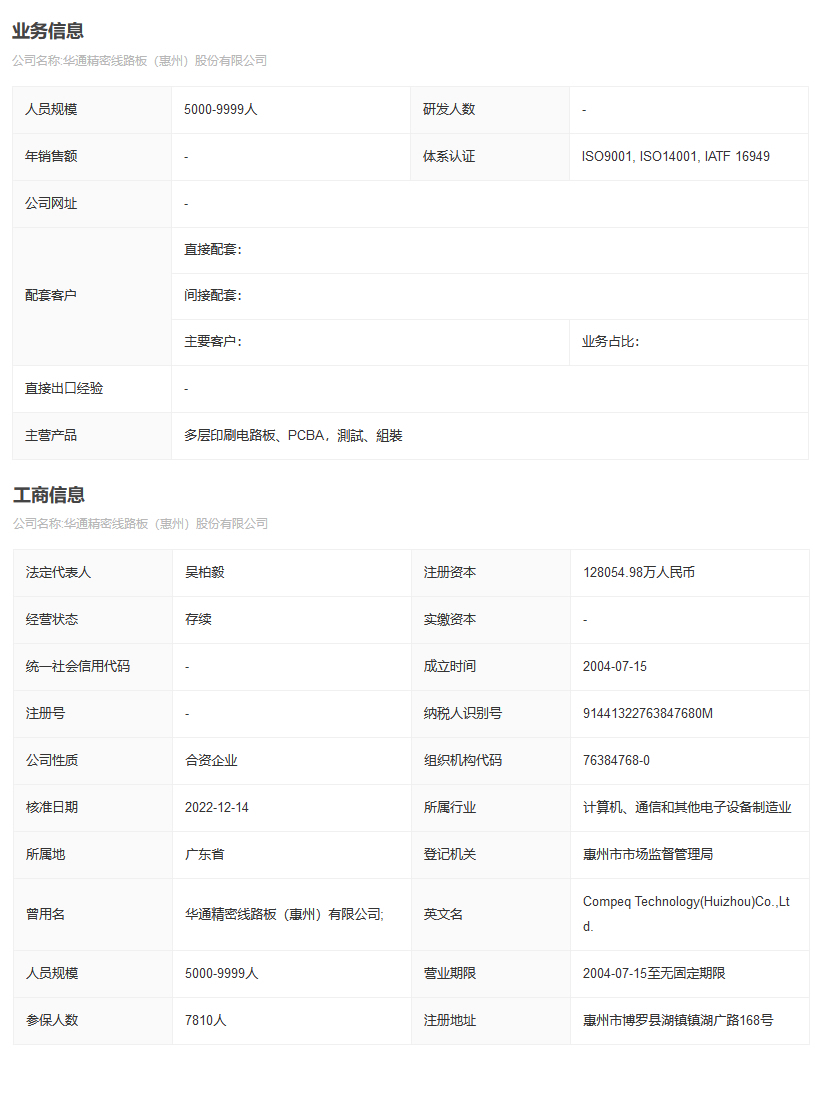Click the 组织机构代码 label
This screenshot has height=1100, width=826.
[x=462, y=760]
